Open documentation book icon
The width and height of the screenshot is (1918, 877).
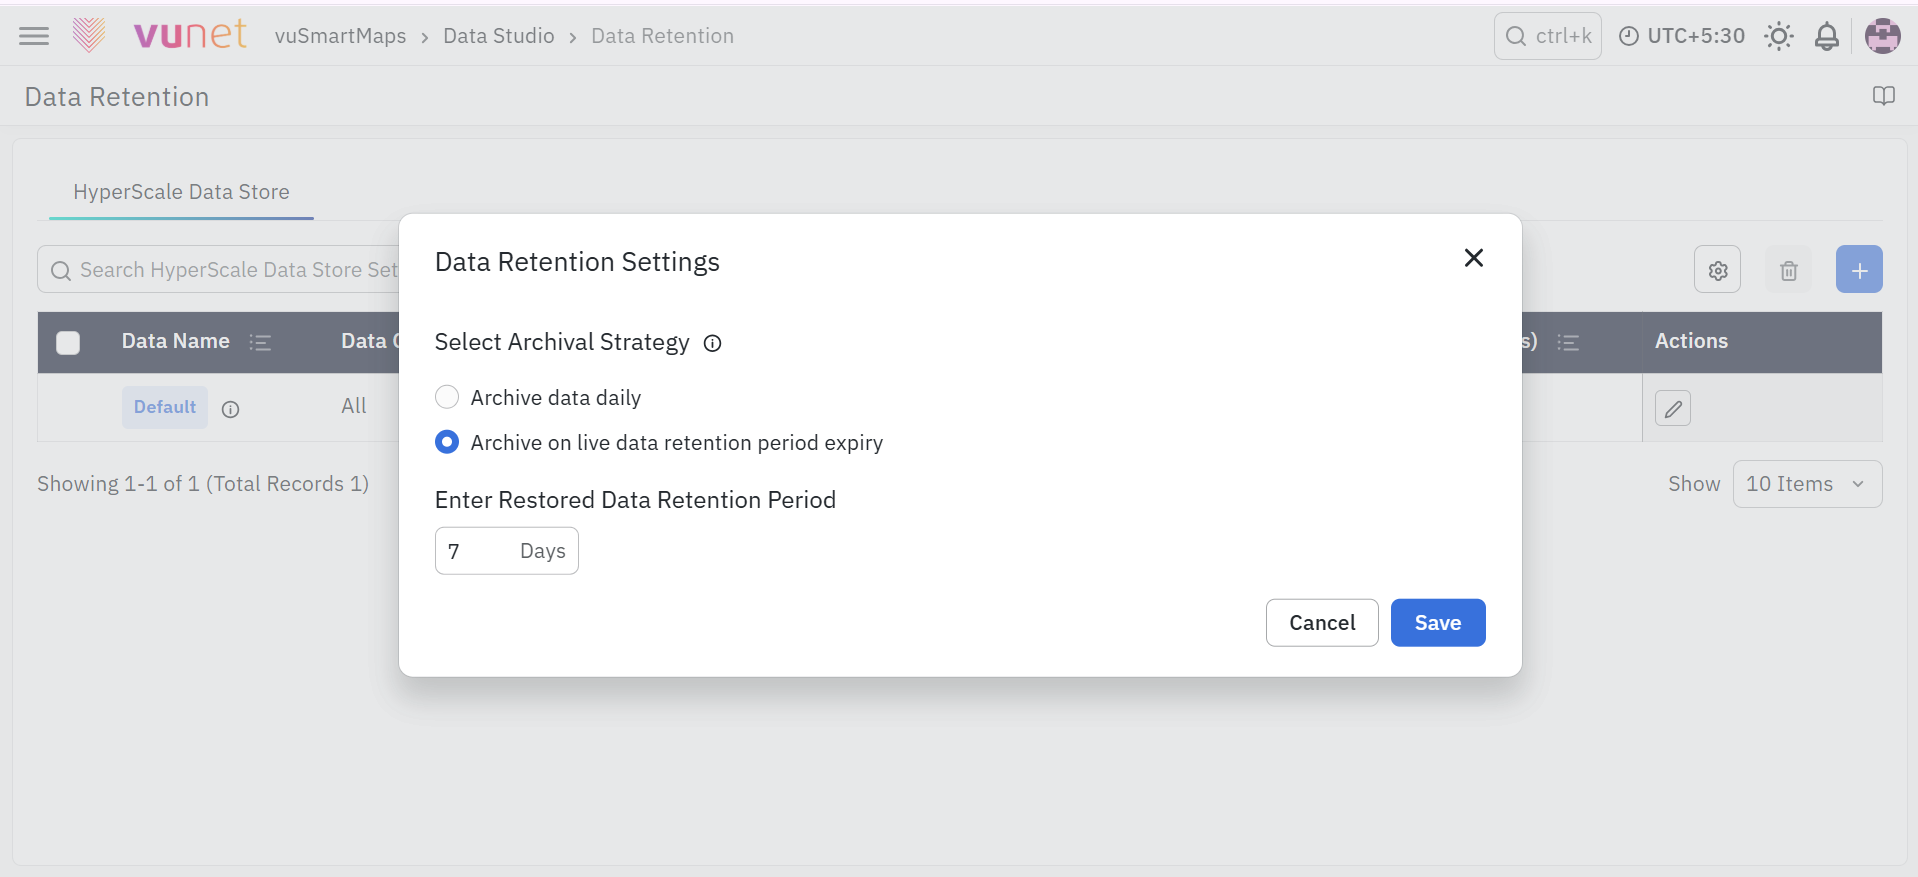1884,96
